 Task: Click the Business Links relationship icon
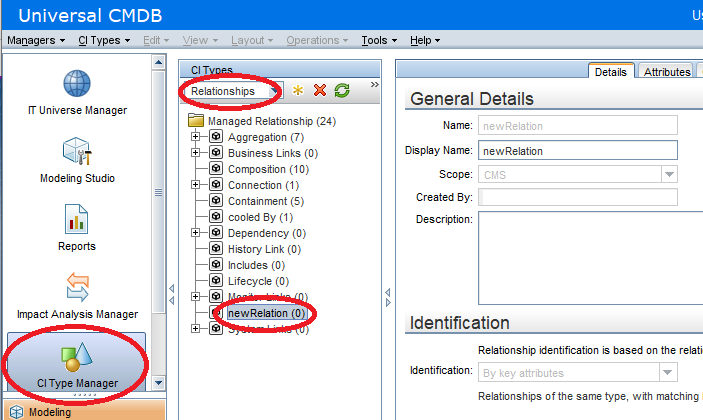(216, 152)
